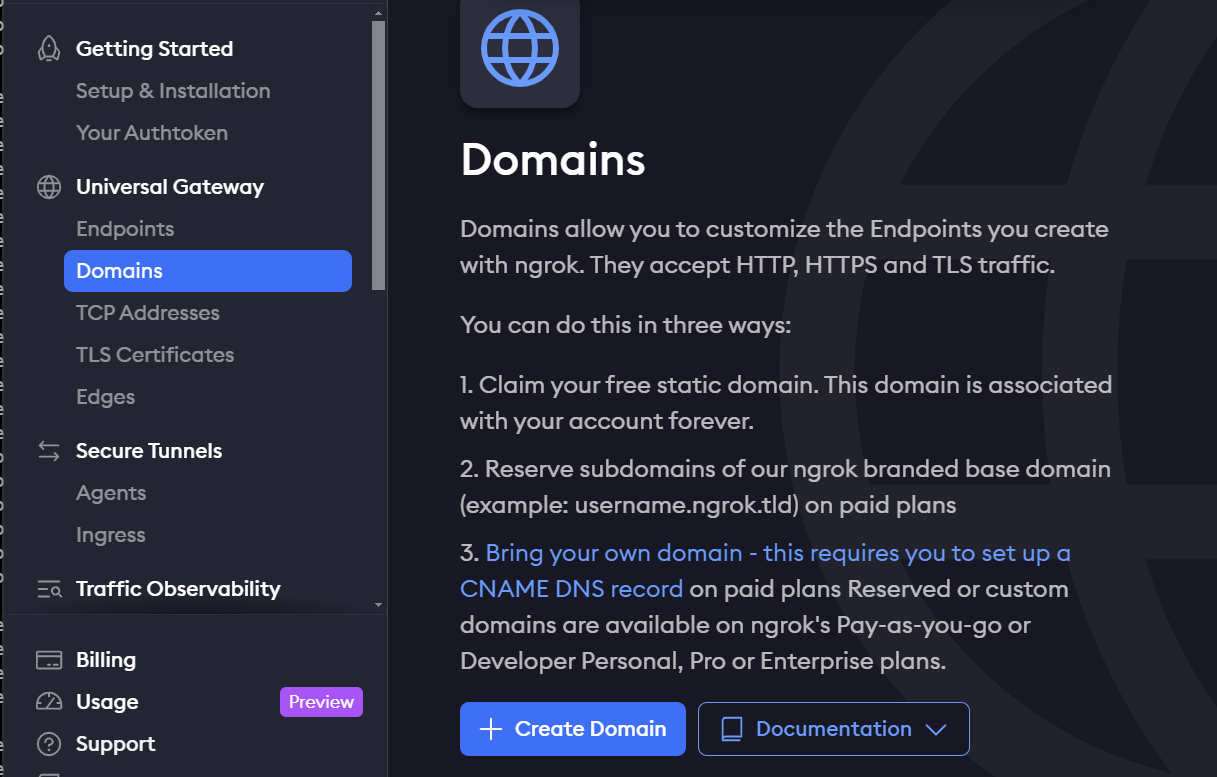1217x777 pixels.
Task: Click the Secure Tunnels arrows icon
Action: 48,451
